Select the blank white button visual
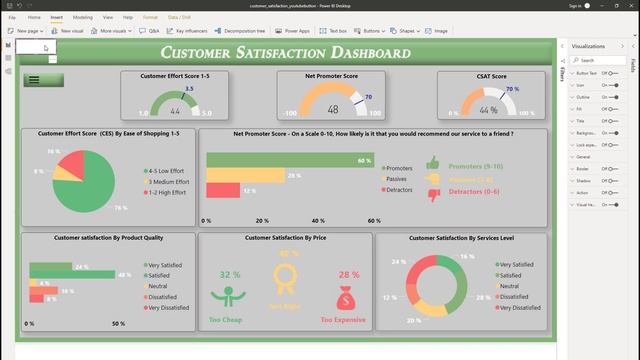640x360 pixels. click(x=36, y=47)
